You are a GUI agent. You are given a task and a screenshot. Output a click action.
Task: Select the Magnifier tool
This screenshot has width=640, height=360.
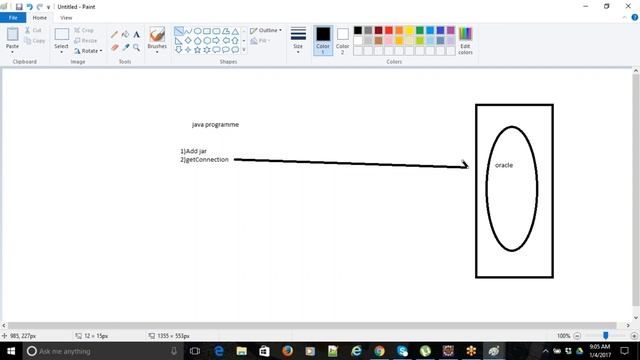coord(136,48)
